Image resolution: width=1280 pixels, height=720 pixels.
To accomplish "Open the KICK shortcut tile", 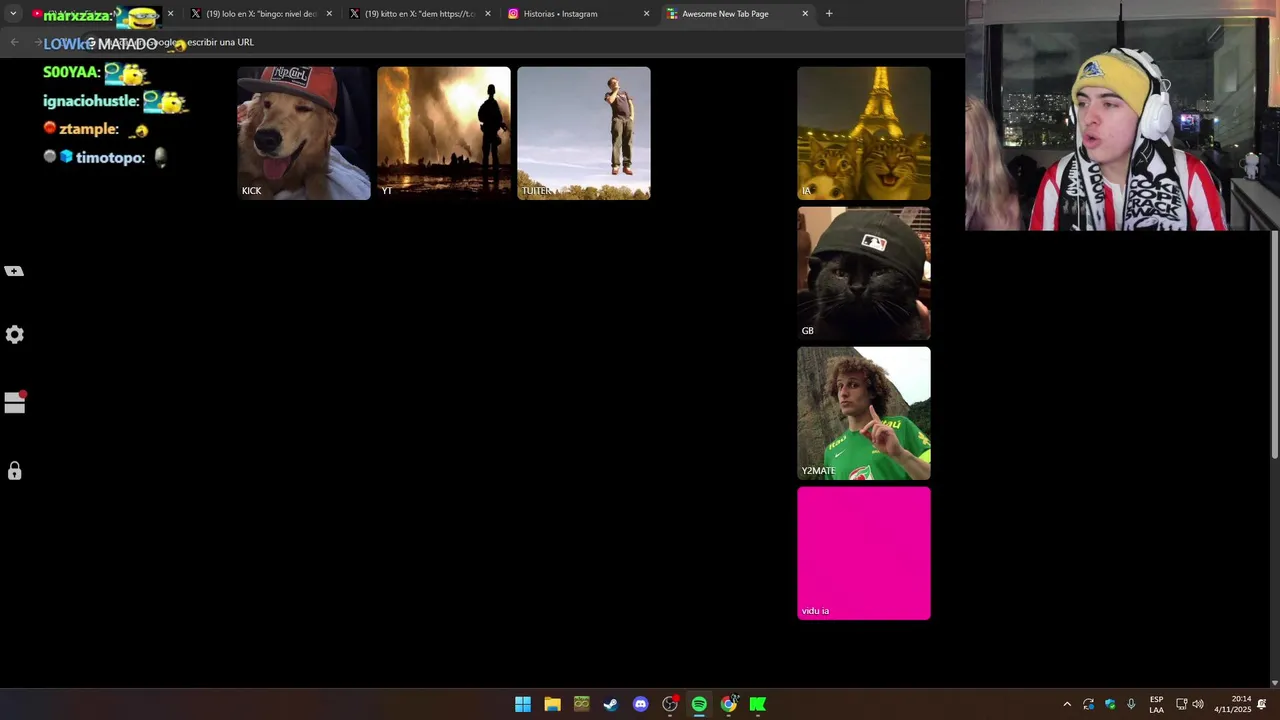I will [304, 133].
